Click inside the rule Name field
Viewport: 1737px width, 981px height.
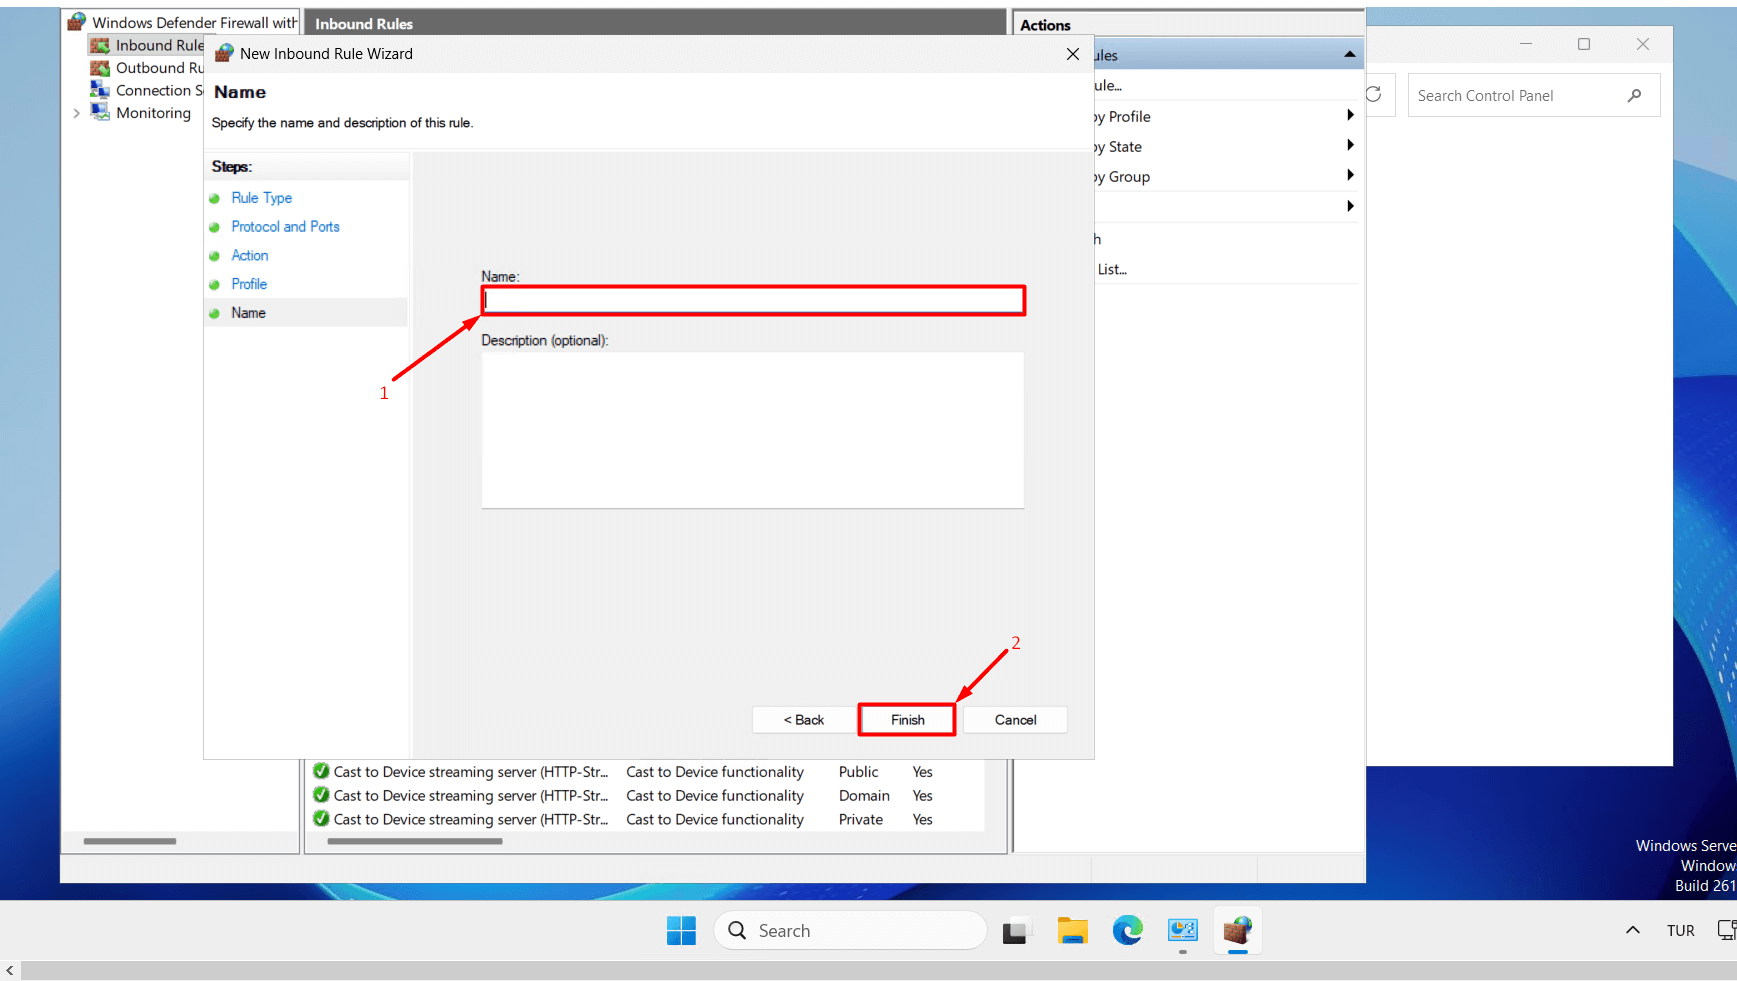point(753,301)
